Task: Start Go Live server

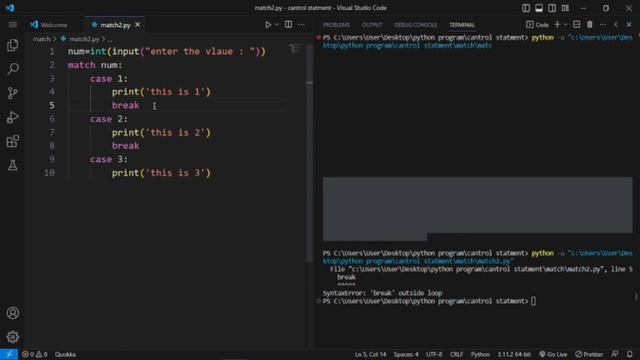Action: point(553,354)
